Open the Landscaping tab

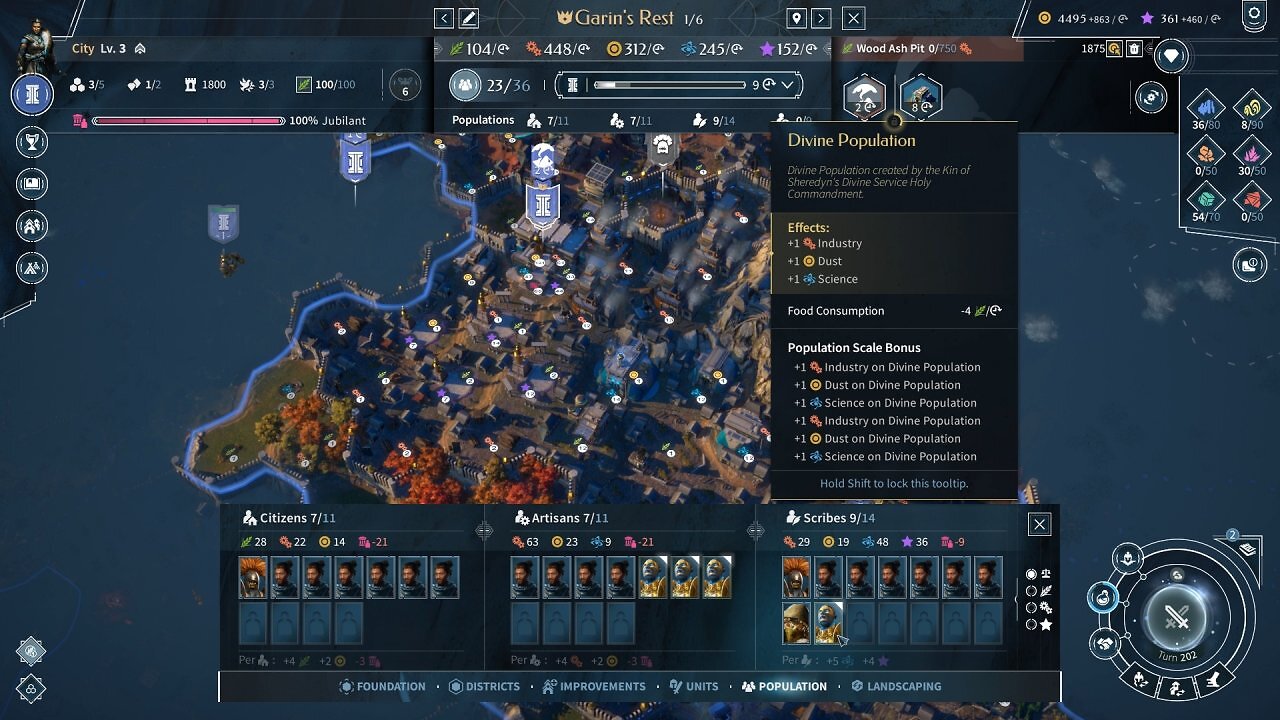896,687
